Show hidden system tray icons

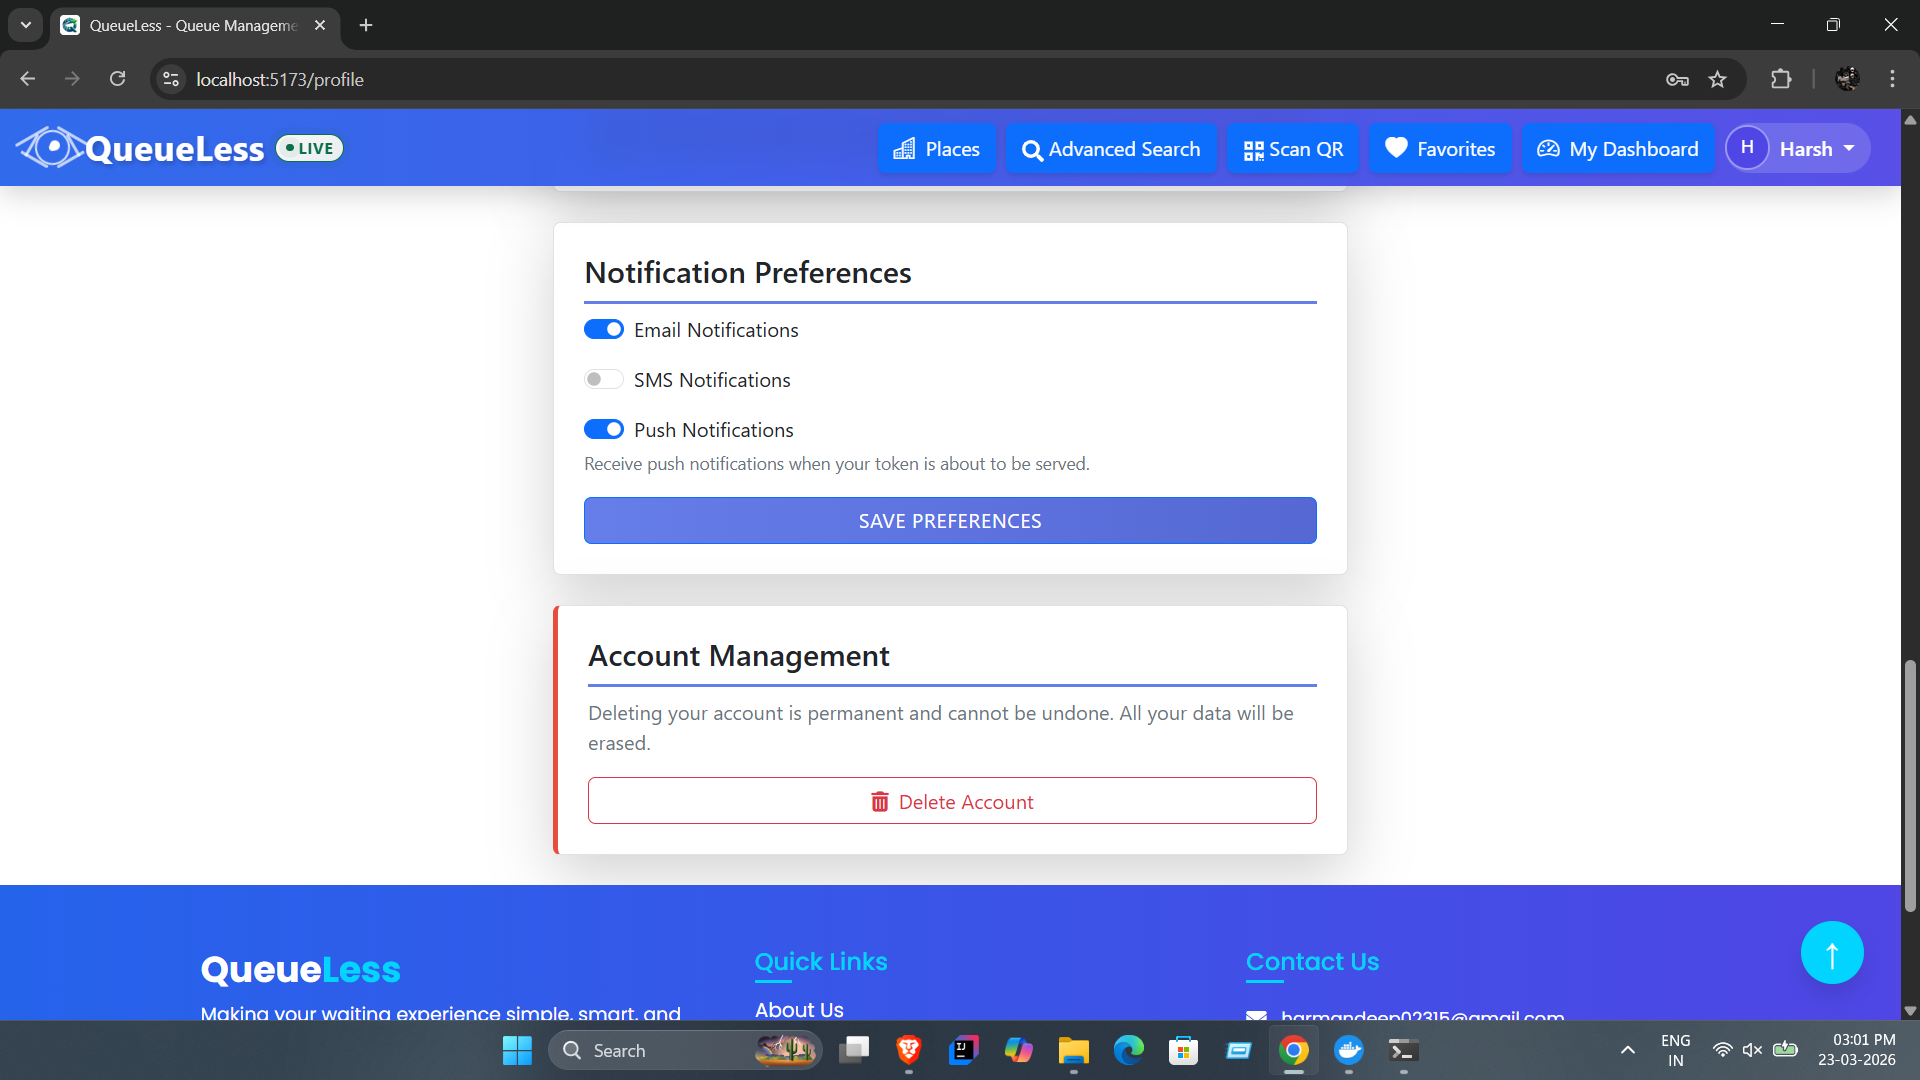point(1627,1050)
